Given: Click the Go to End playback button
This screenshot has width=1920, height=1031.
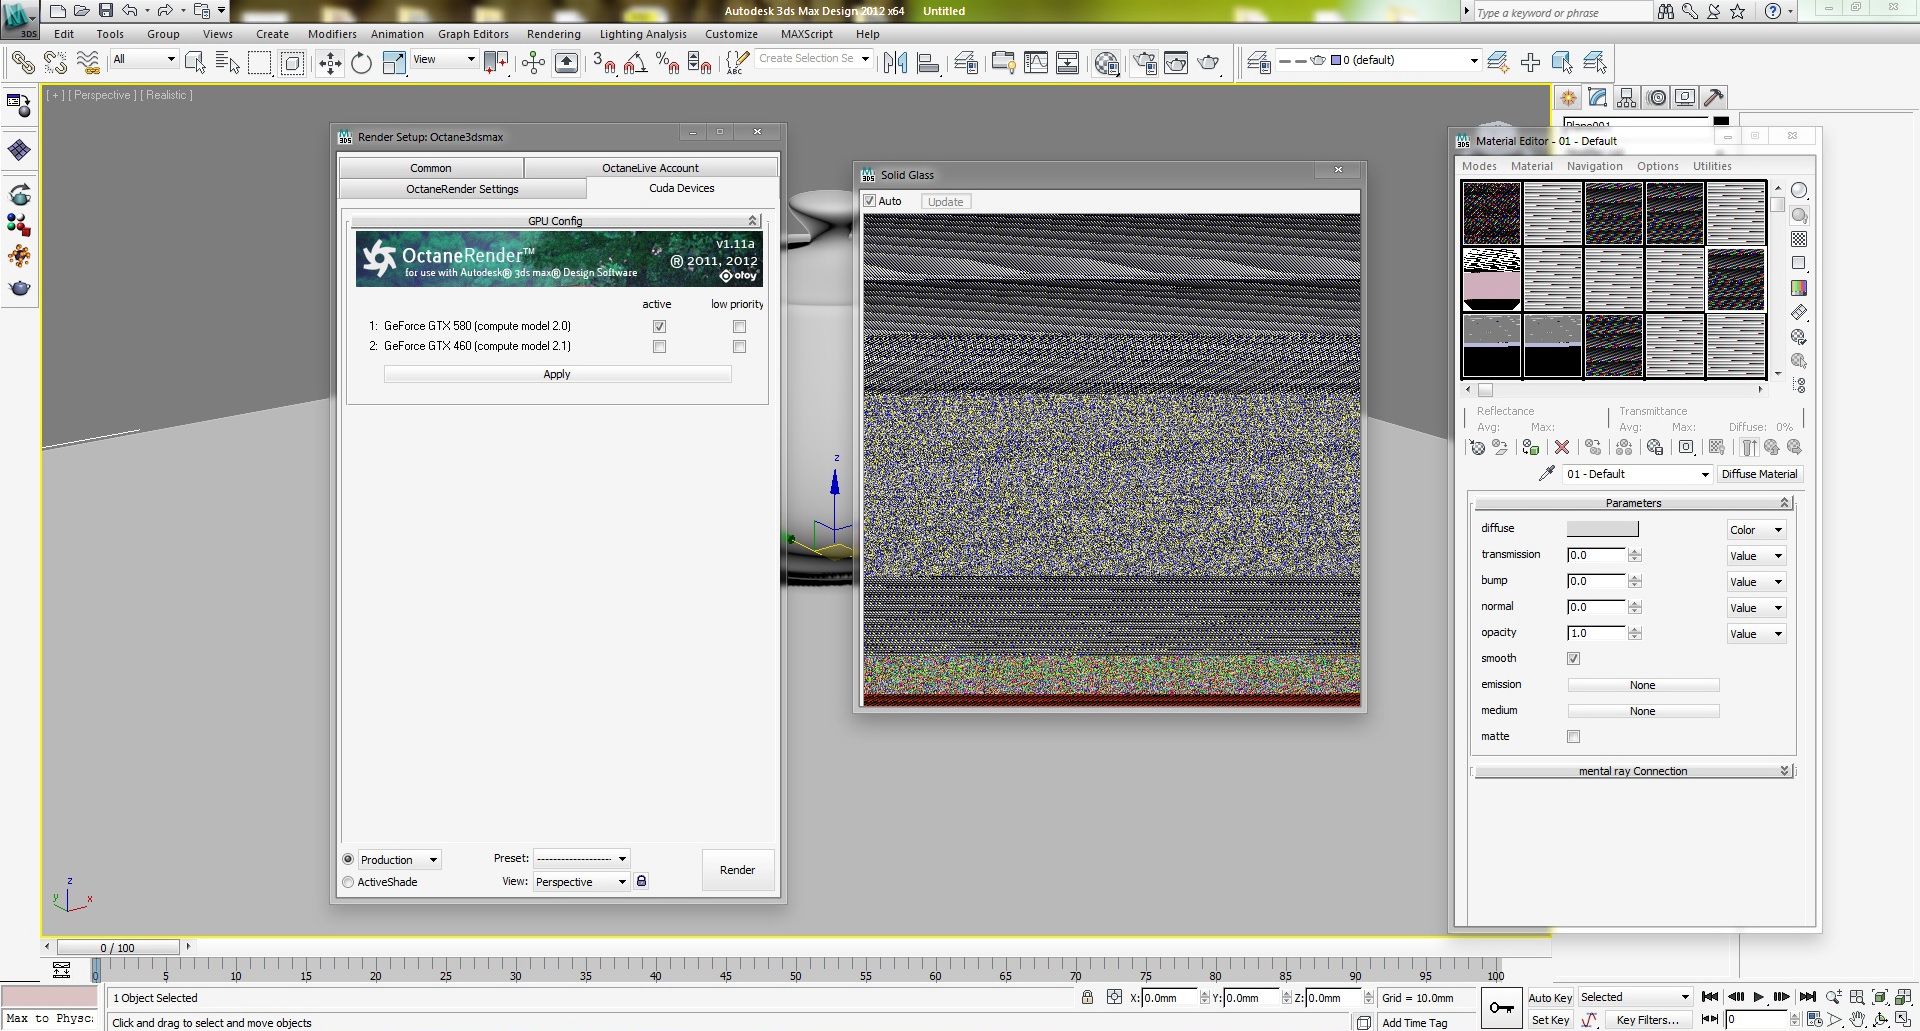Looking at the screenshot, I should pos(1807,997).
